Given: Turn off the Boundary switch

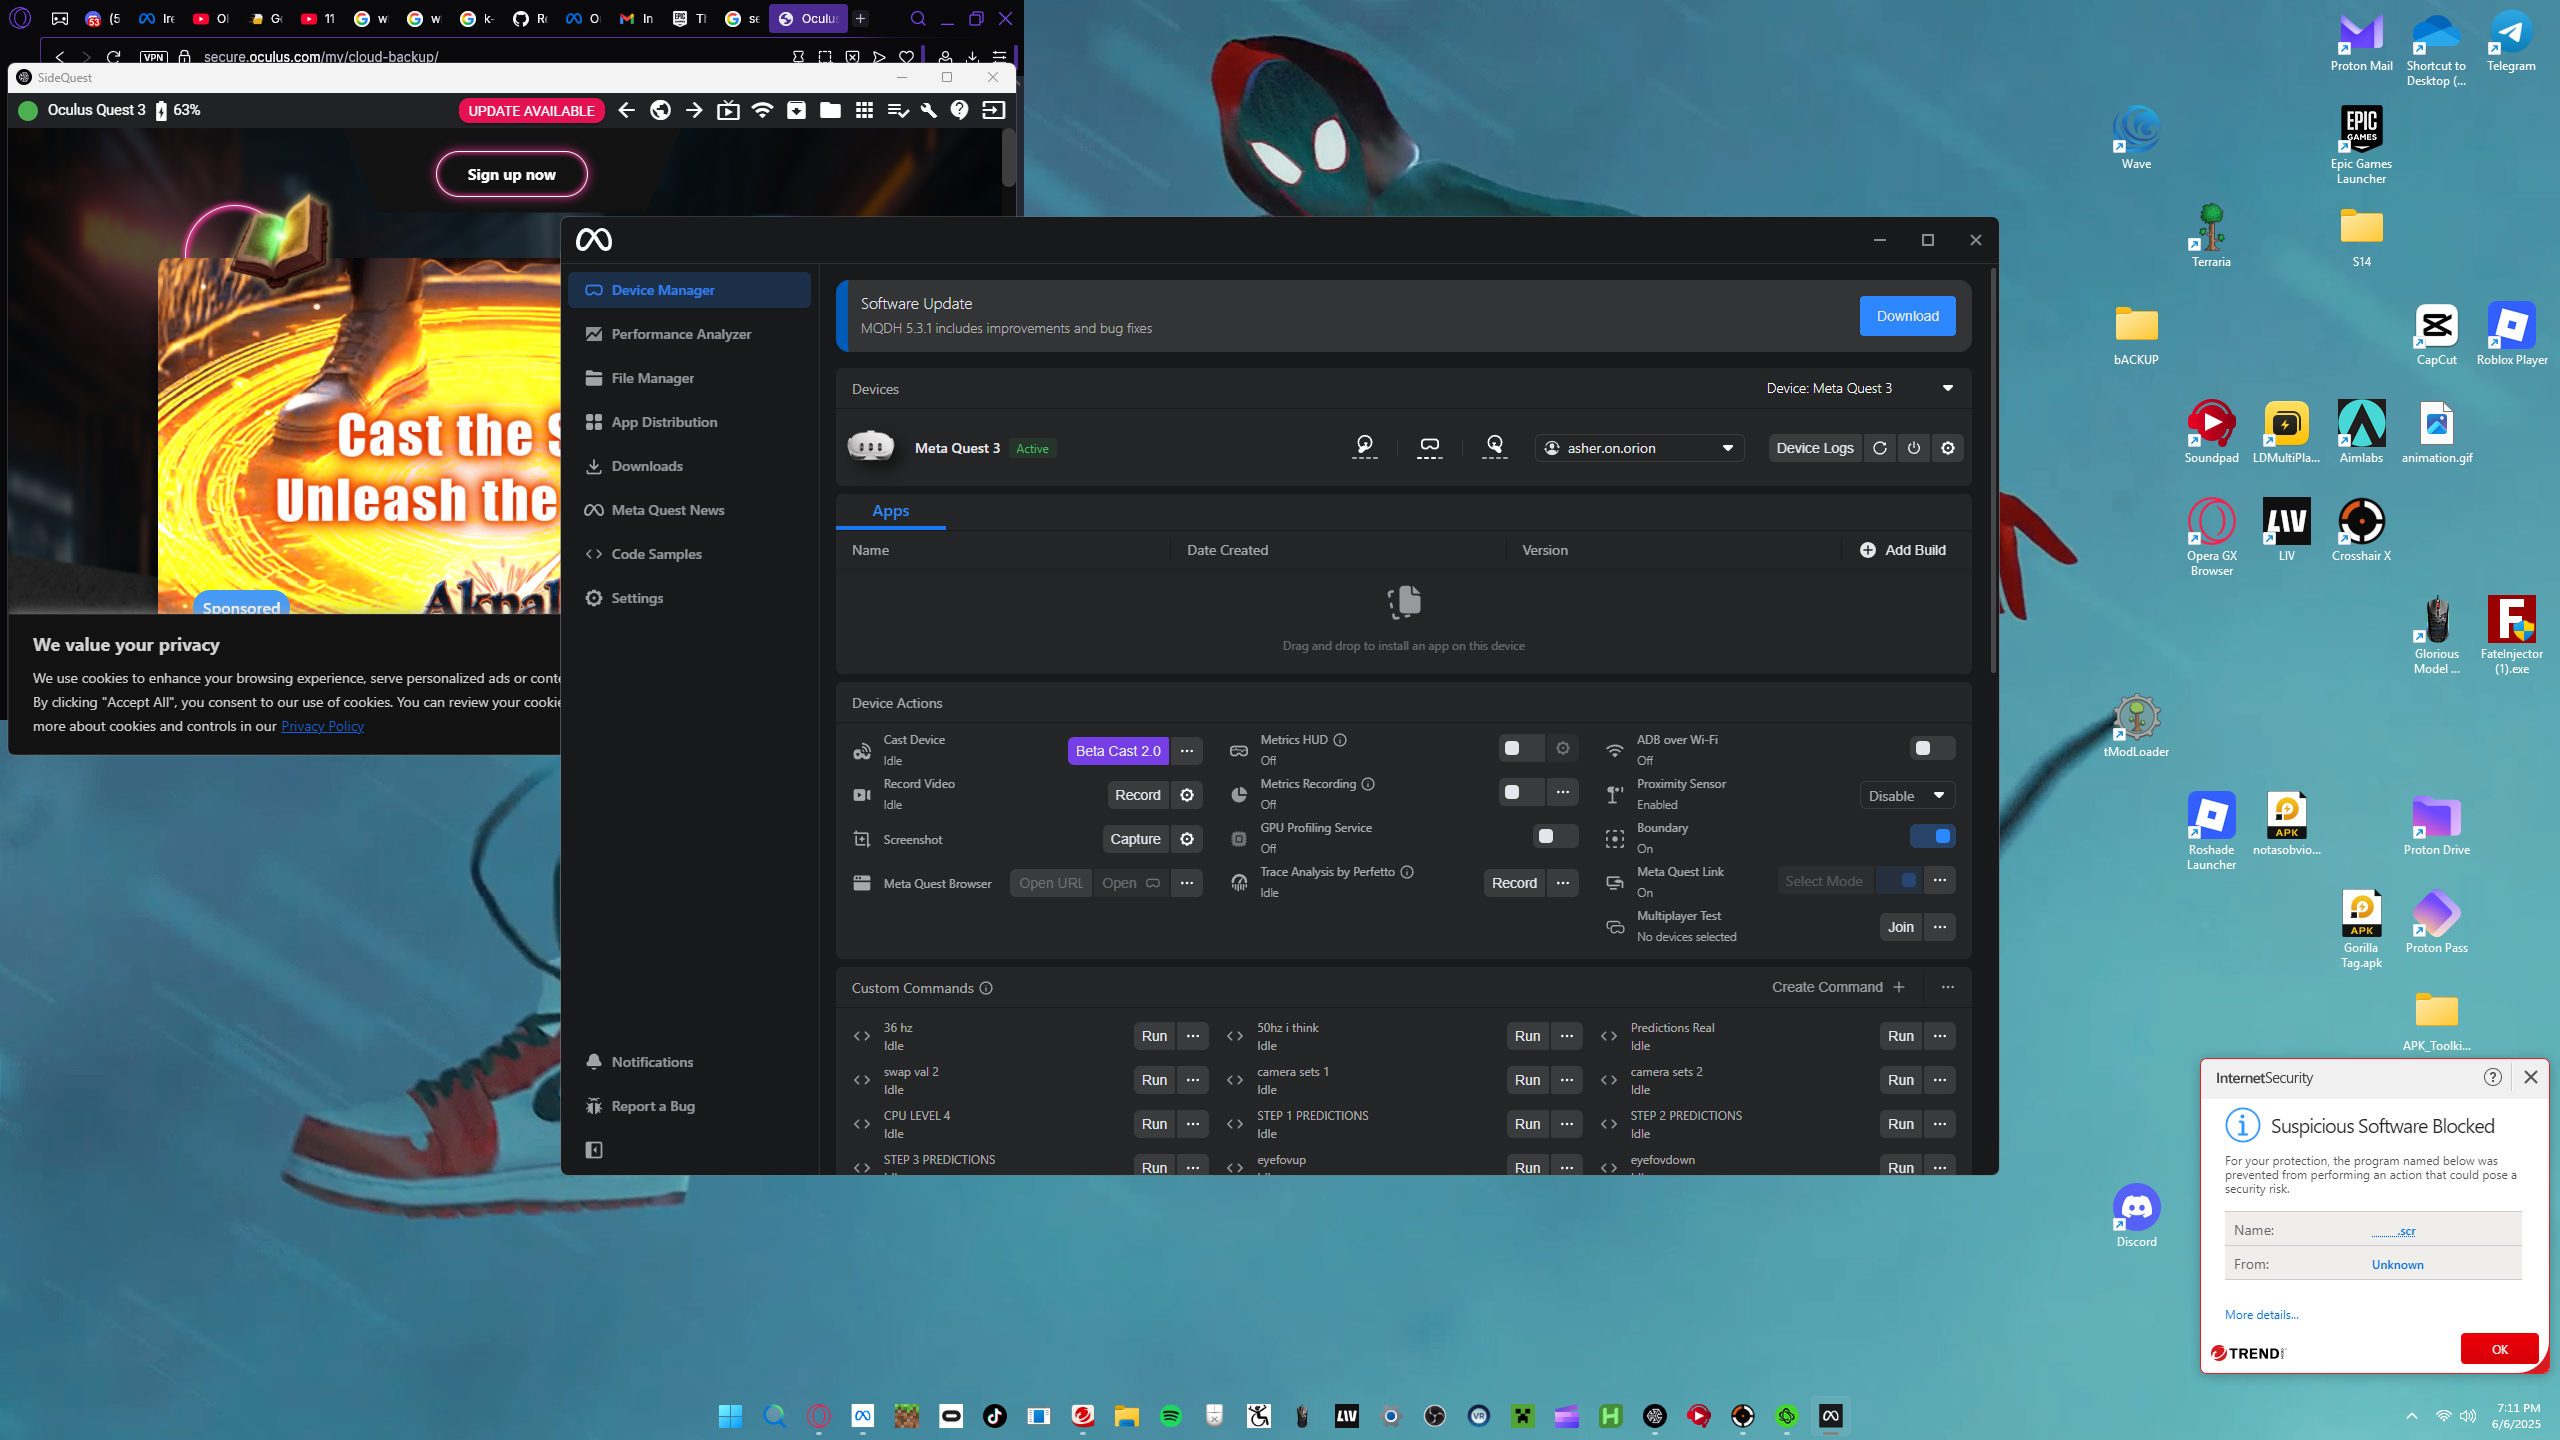Looking at the screenshot, I should click(1933, 836).
